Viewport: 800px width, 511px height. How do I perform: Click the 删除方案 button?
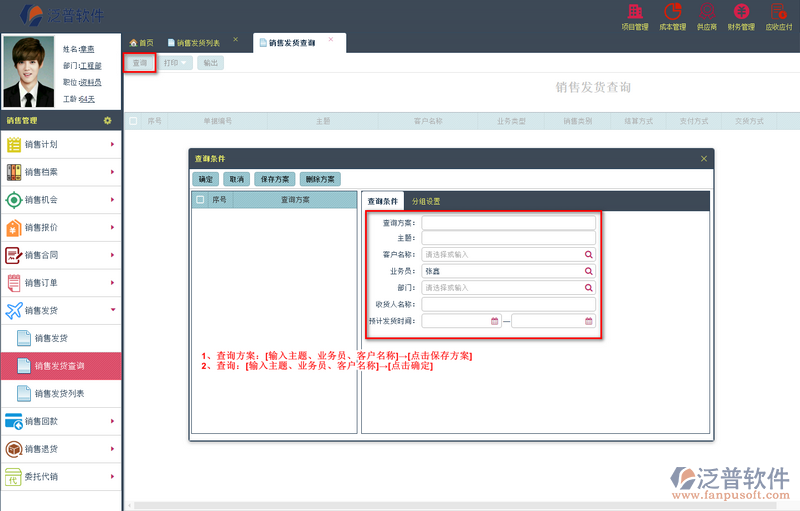pos(320,179)
